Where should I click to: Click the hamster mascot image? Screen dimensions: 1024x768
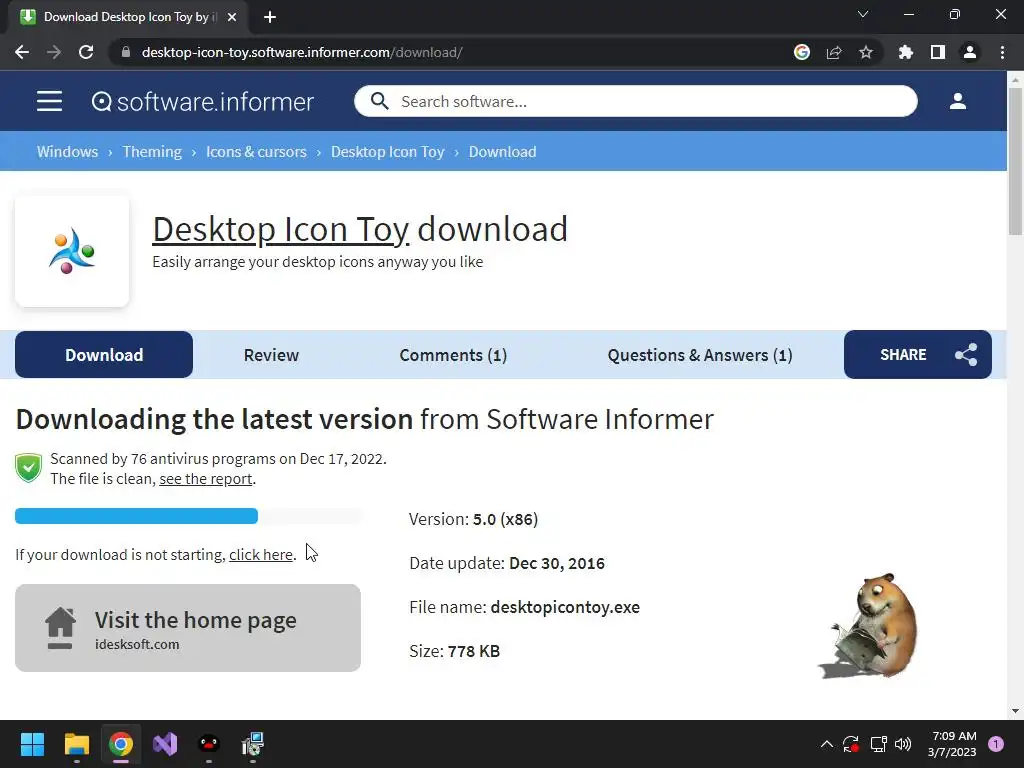[869, 626]
